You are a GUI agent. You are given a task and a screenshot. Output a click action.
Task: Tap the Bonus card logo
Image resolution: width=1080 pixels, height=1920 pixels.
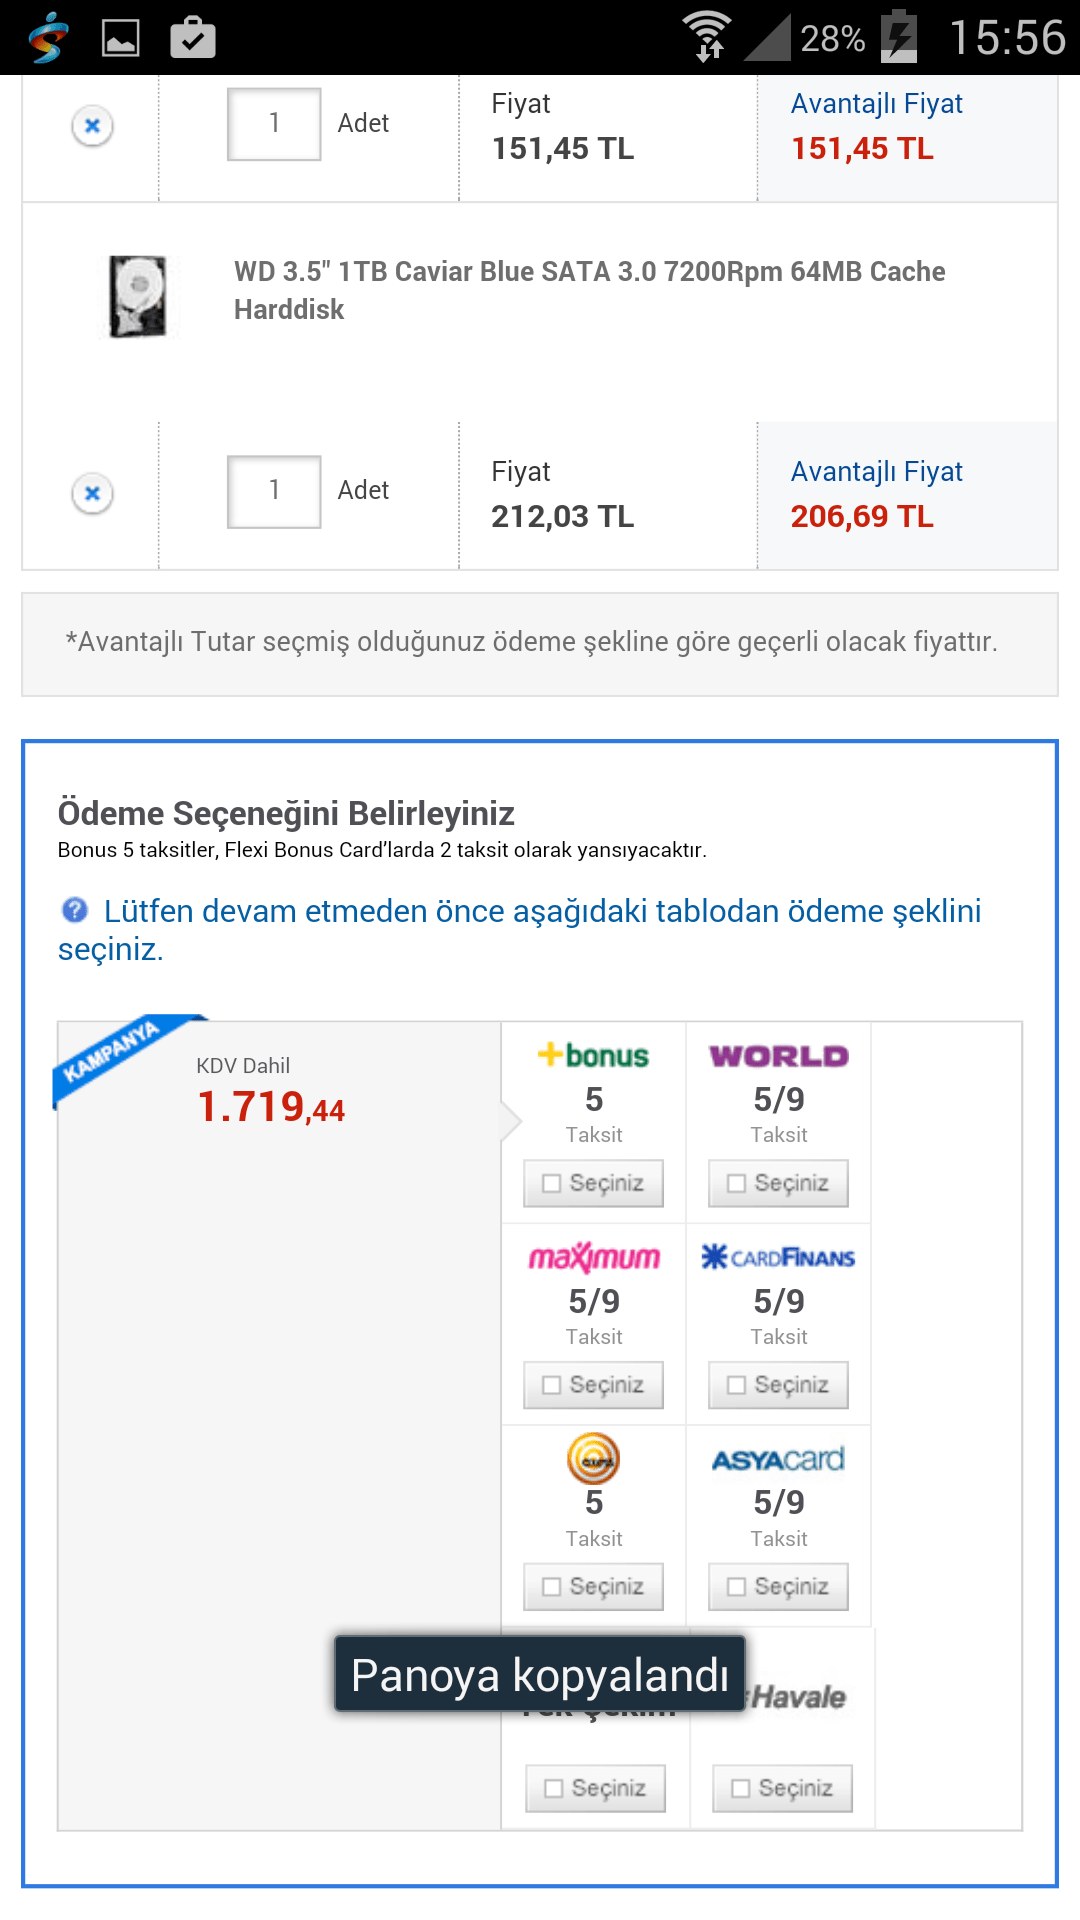[x=593, y=1056]
